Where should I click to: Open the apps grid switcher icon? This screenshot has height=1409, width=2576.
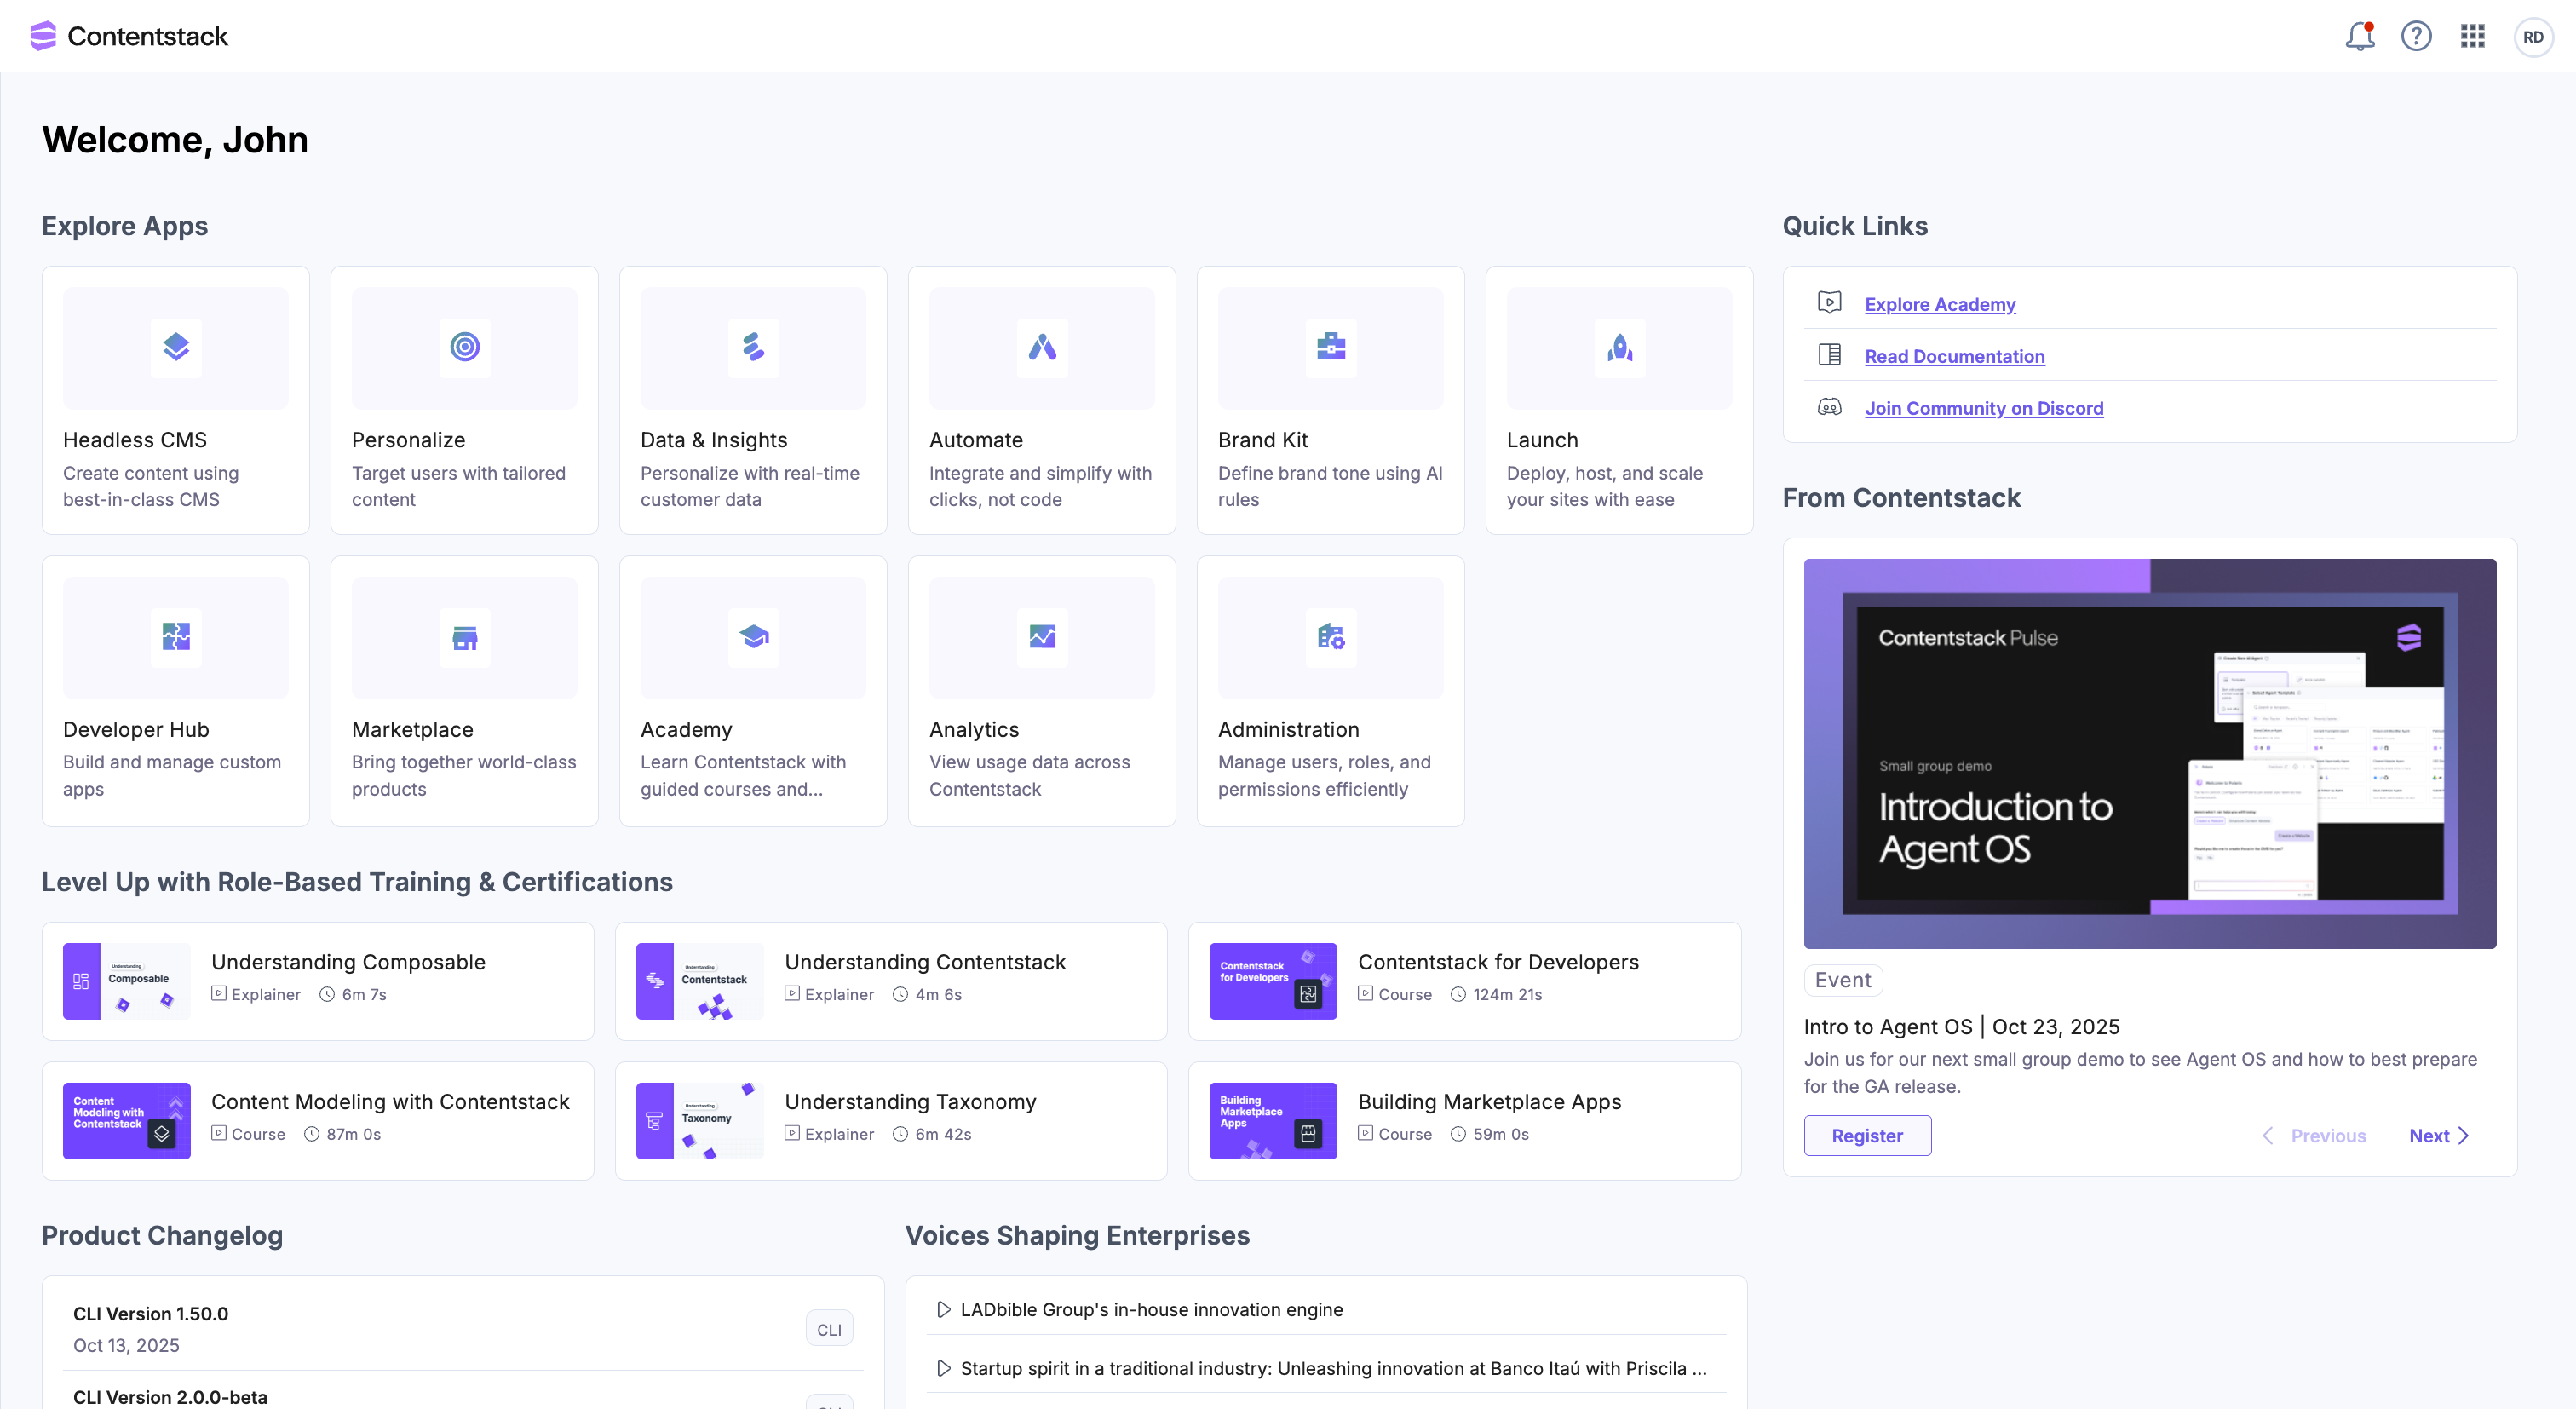click(2472, 37)
